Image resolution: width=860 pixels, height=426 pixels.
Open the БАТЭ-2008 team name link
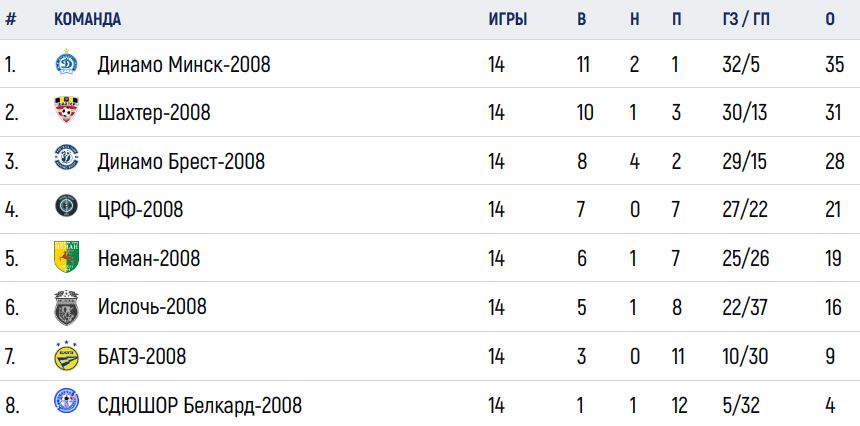(x=142, y=357)
